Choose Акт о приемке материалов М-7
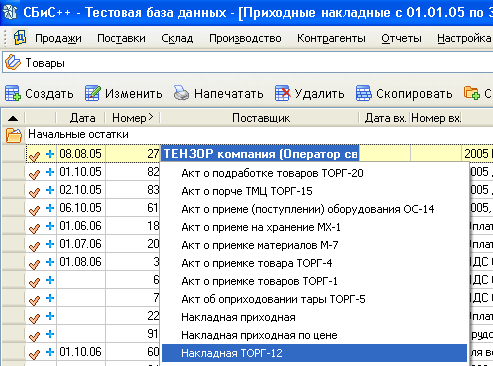 point(315,245)
